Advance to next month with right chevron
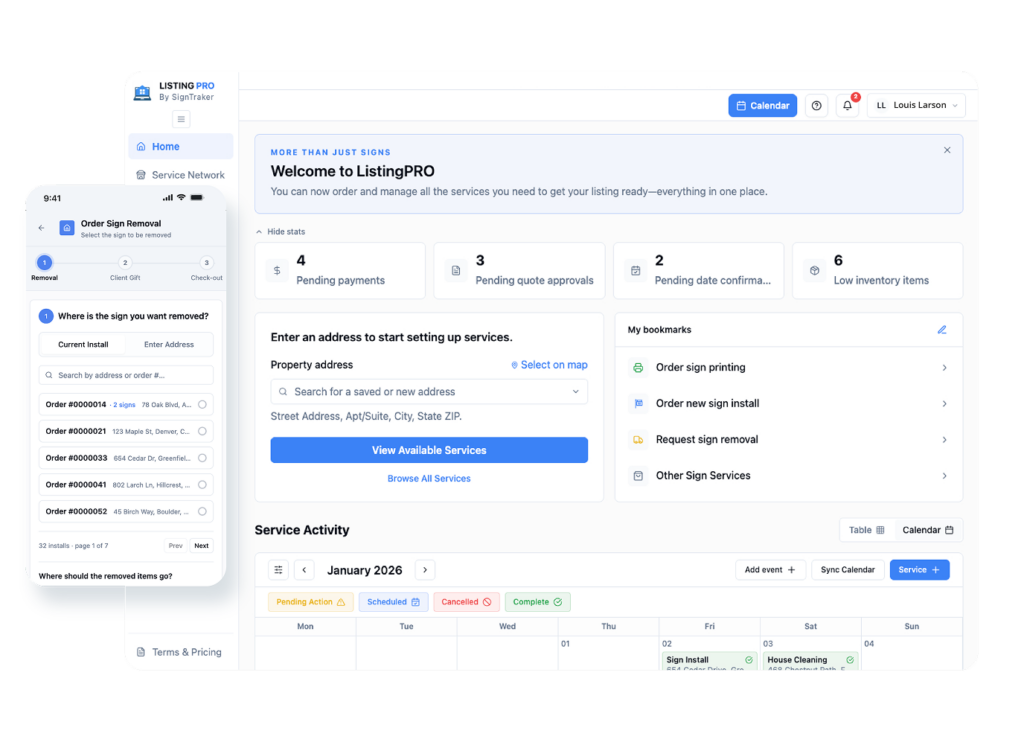 (425, 570)
